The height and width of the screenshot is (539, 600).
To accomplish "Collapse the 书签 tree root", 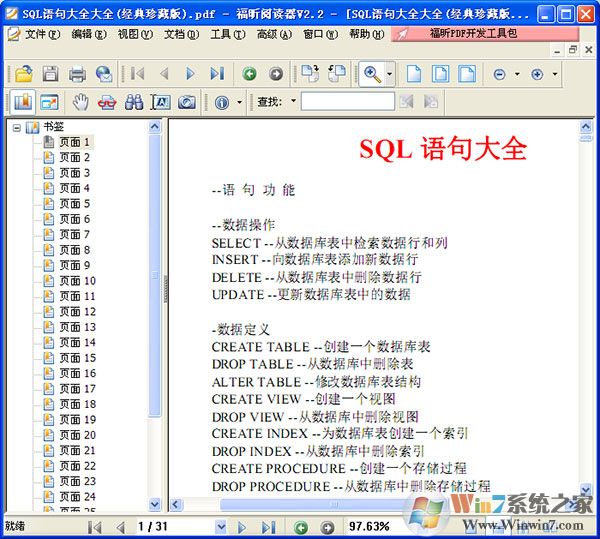I will click(16, 127).
